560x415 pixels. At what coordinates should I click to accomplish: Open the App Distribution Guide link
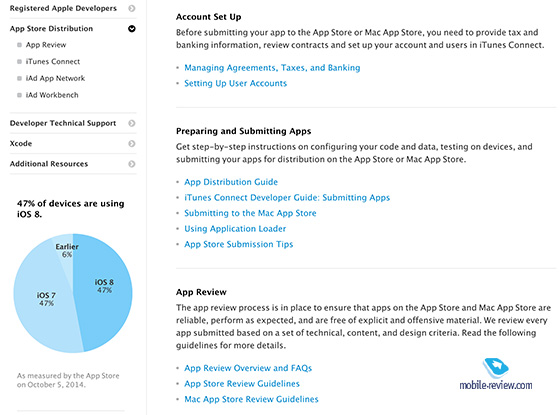231,182
